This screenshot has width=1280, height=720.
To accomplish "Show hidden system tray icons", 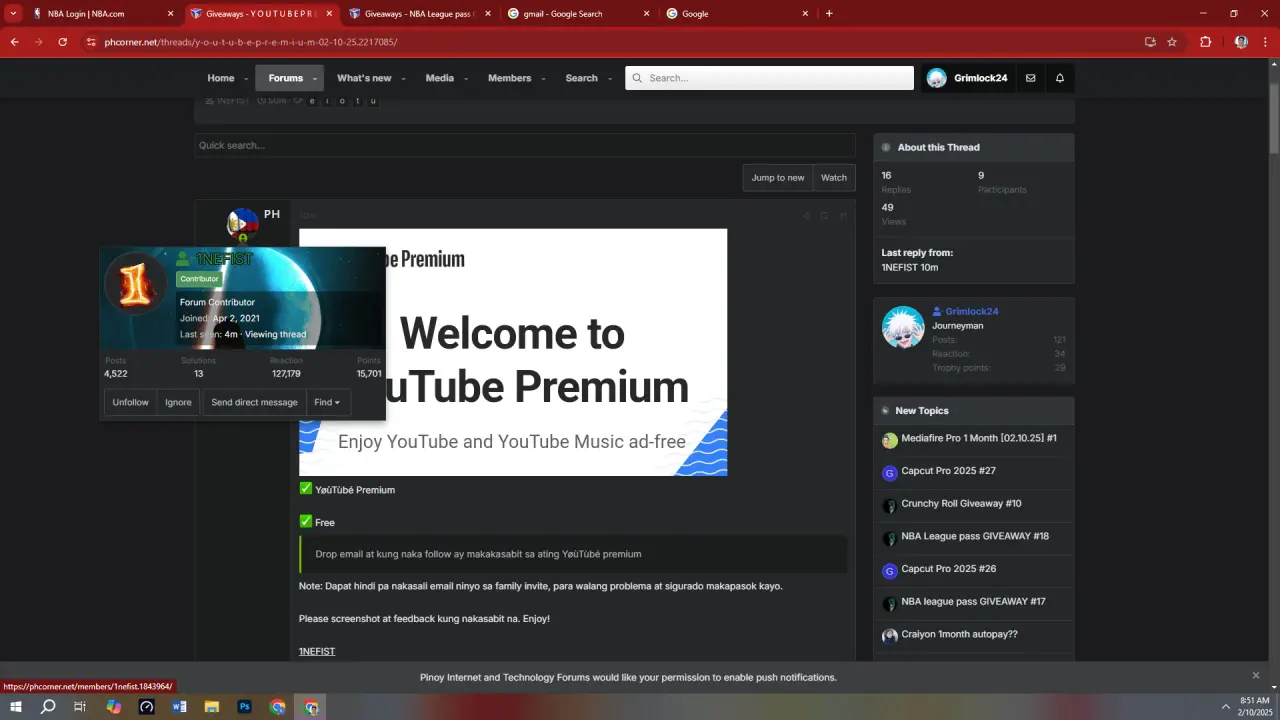I will point(1226,707).
